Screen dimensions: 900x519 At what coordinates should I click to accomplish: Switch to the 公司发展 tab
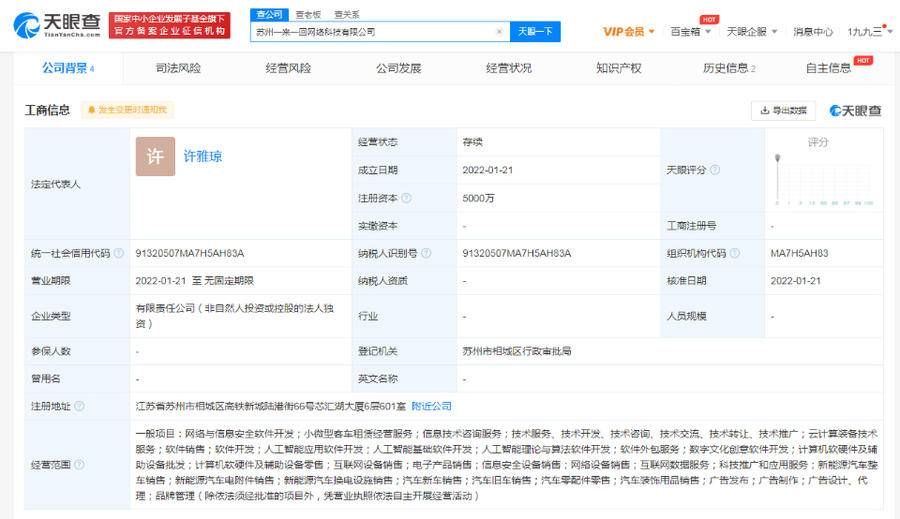point(398,68)
